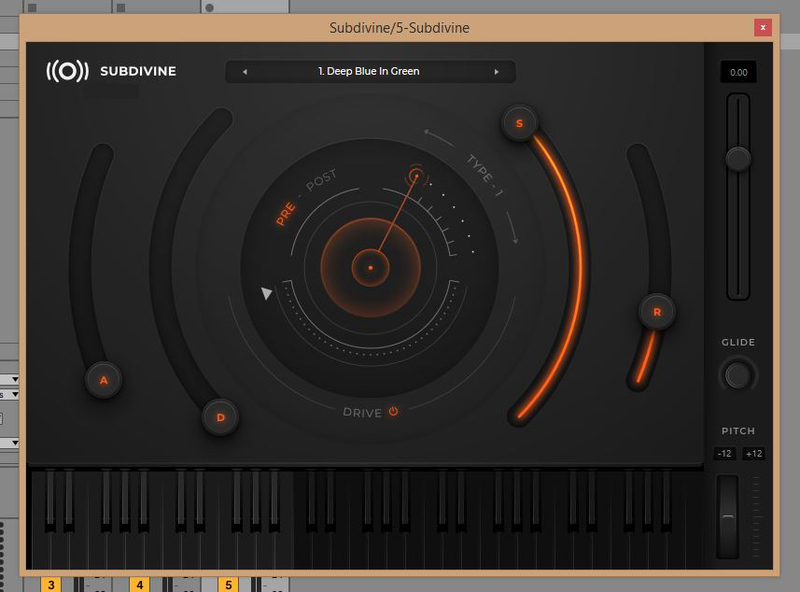Screen dimensions: 800x592
Task: Click the Subdivine logo icon
Action: [67, 71]
